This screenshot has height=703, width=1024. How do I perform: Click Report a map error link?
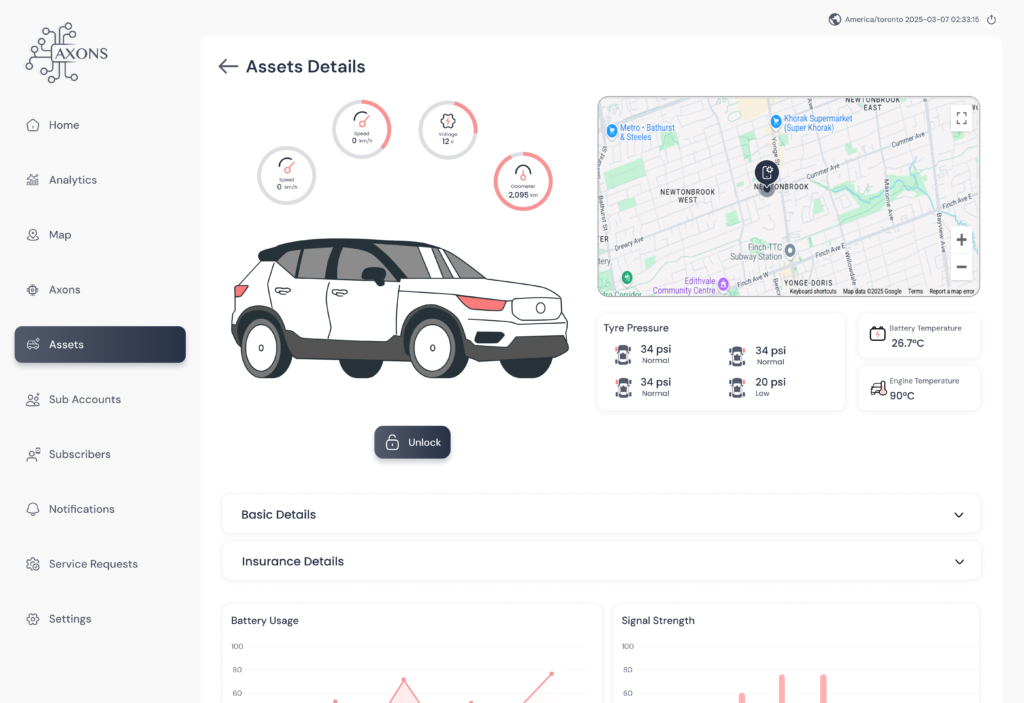click(x=951, y=292)
